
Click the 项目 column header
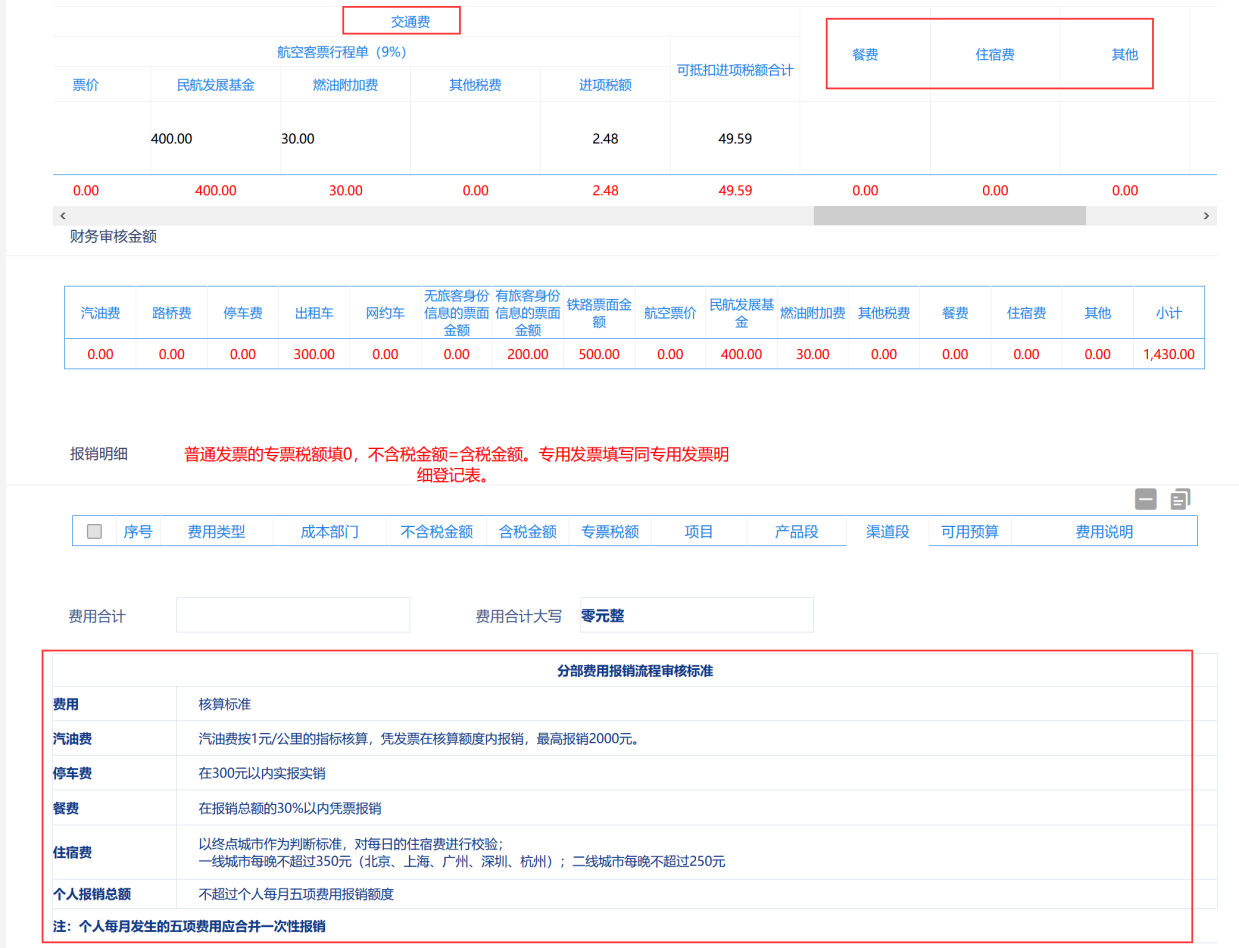click(699, 532)
